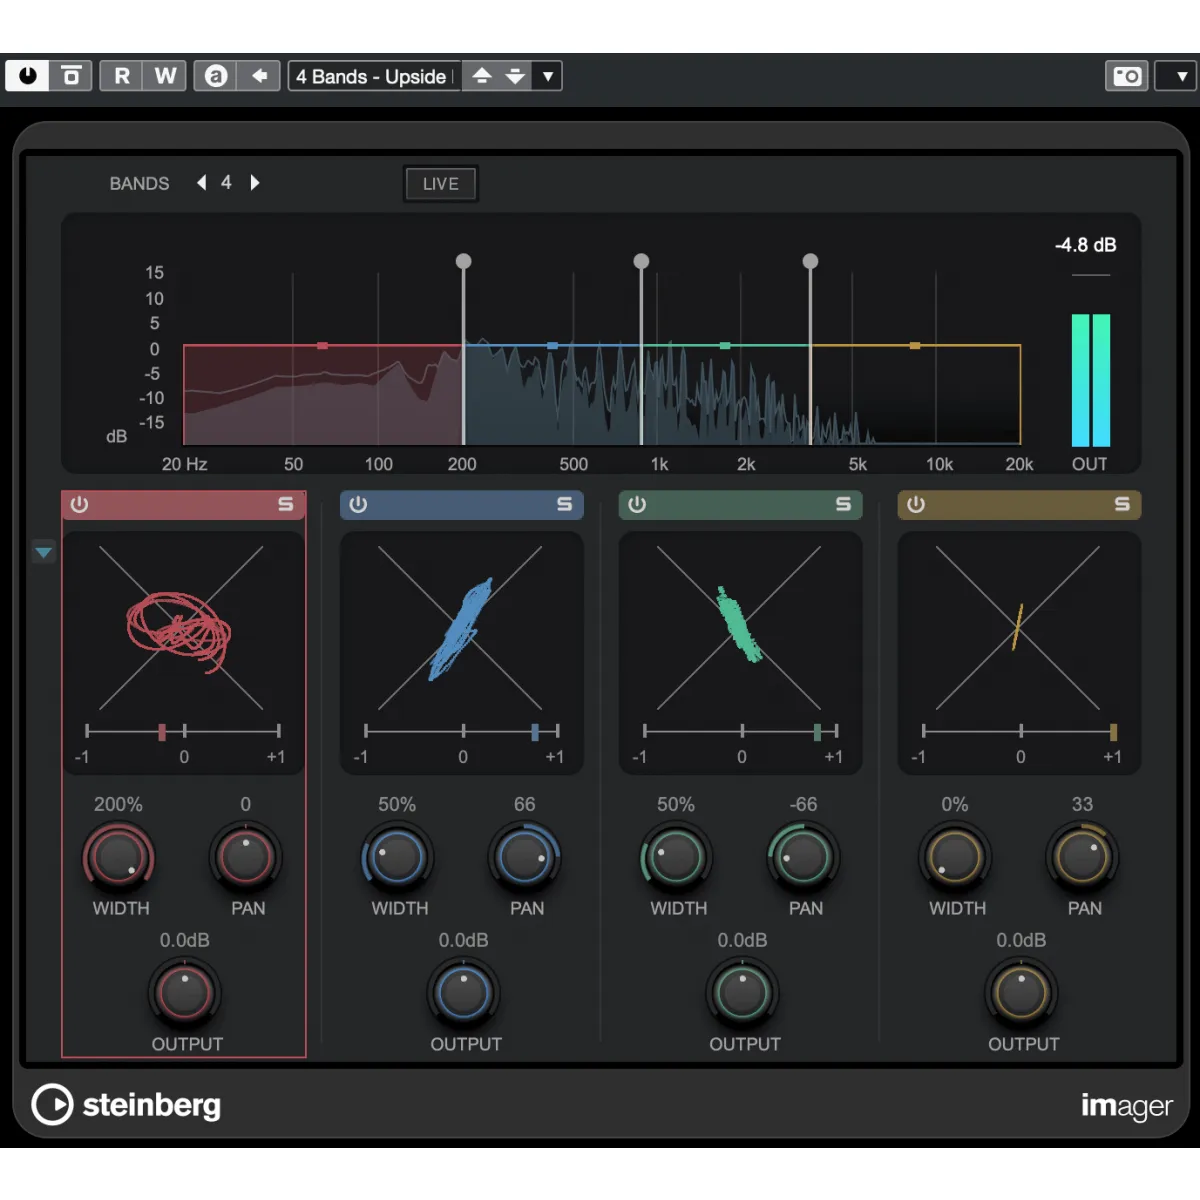The width and height of the screenshot is (1200, 1200).
Task: Click the yellow band OUTPUT knob
Action: click(x=1021, y=992)
